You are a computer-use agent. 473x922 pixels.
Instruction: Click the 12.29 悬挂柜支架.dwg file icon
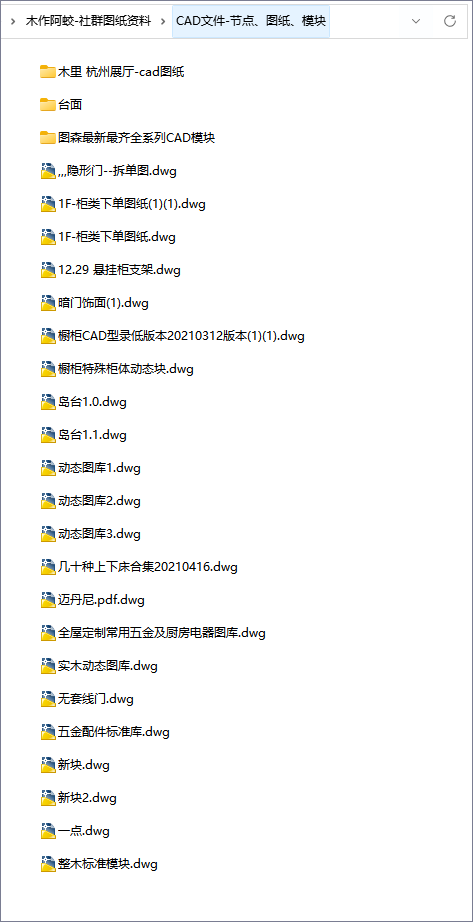[48, 270]
